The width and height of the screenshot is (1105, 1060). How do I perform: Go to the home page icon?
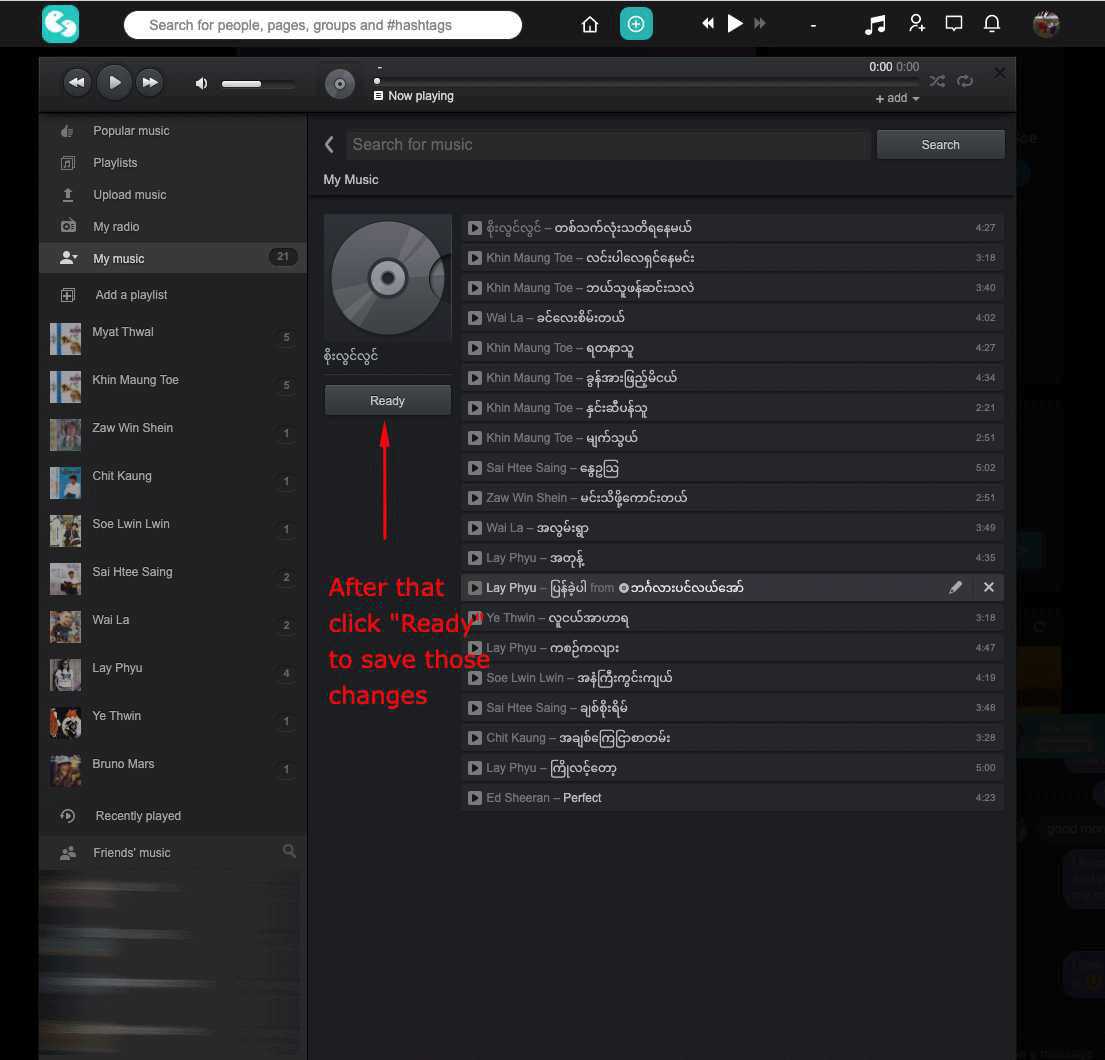[x=590, y=25]
